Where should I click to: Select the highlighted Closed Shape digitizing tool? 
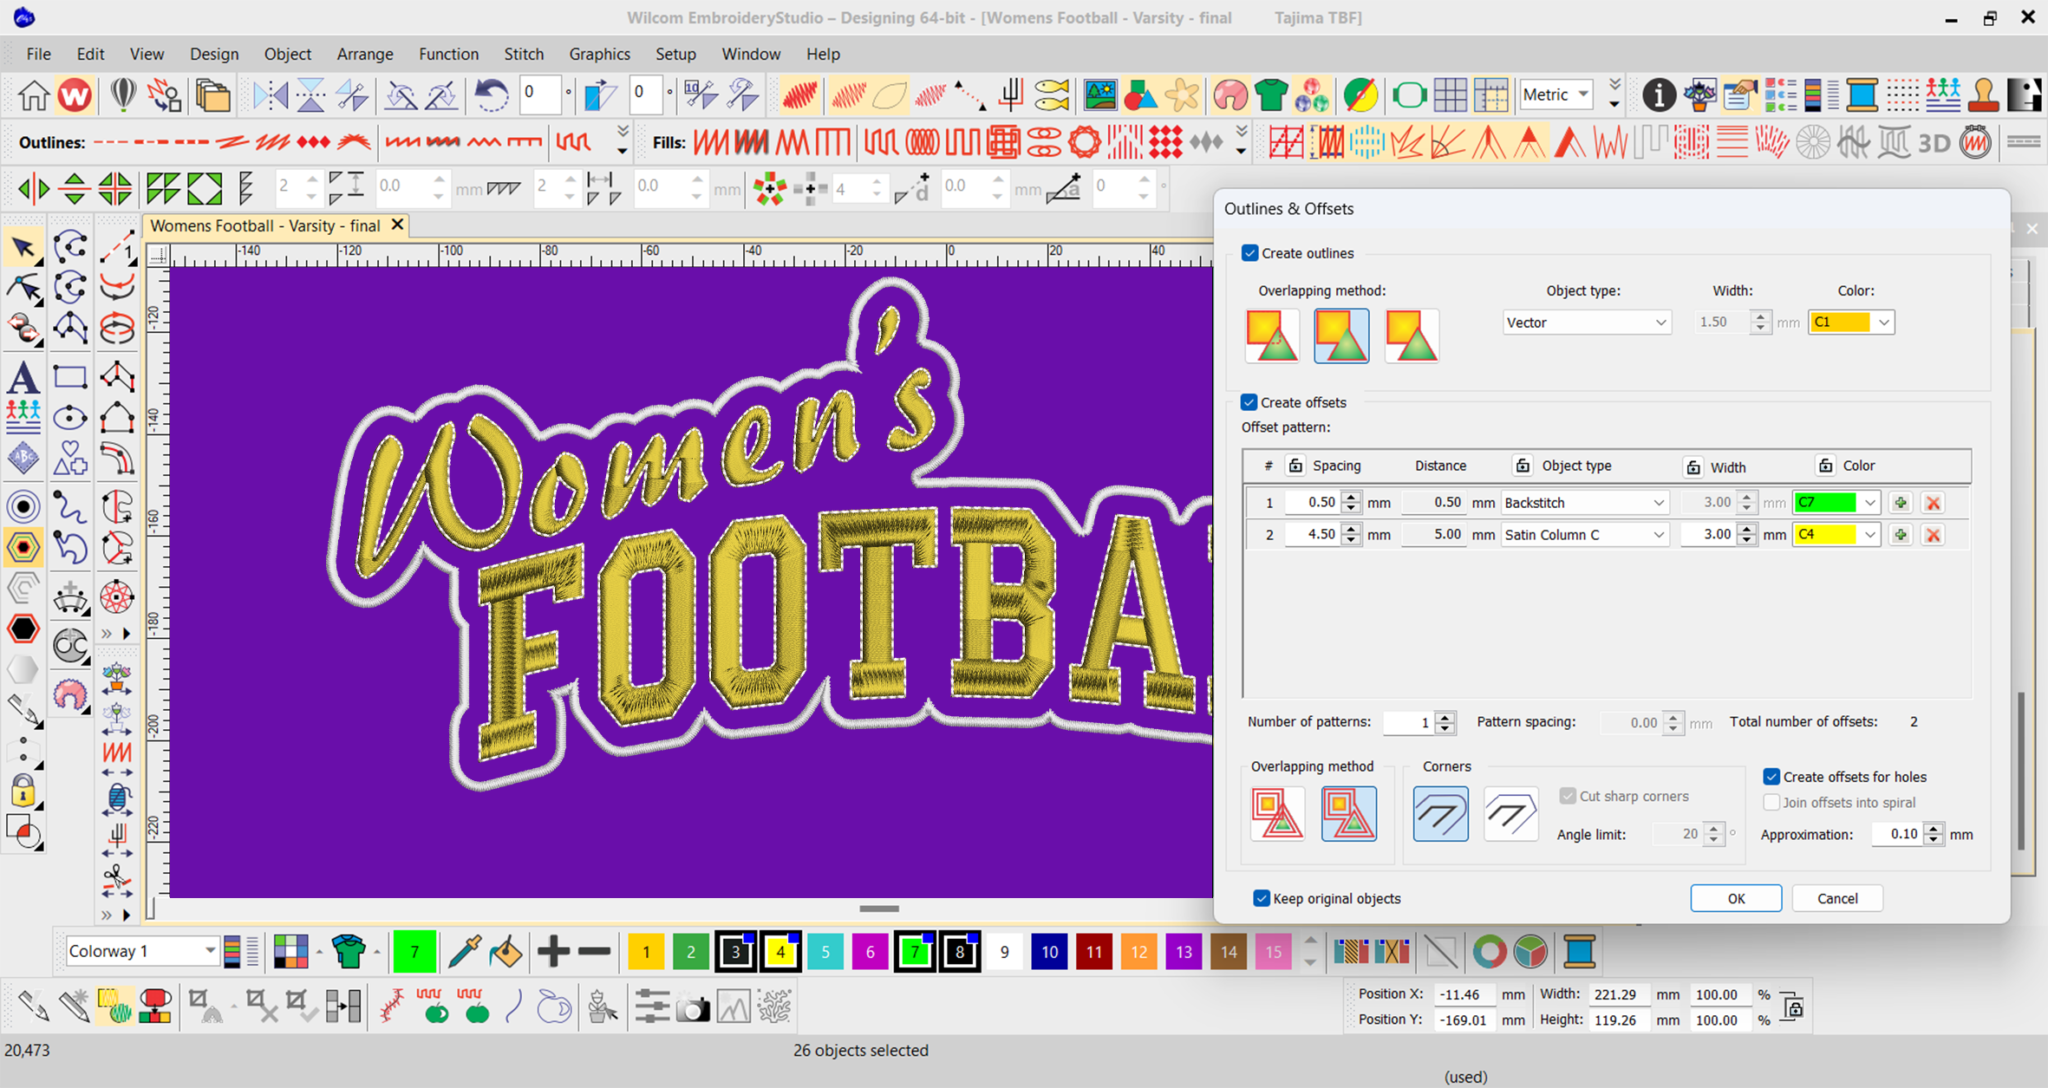(24, 547)
